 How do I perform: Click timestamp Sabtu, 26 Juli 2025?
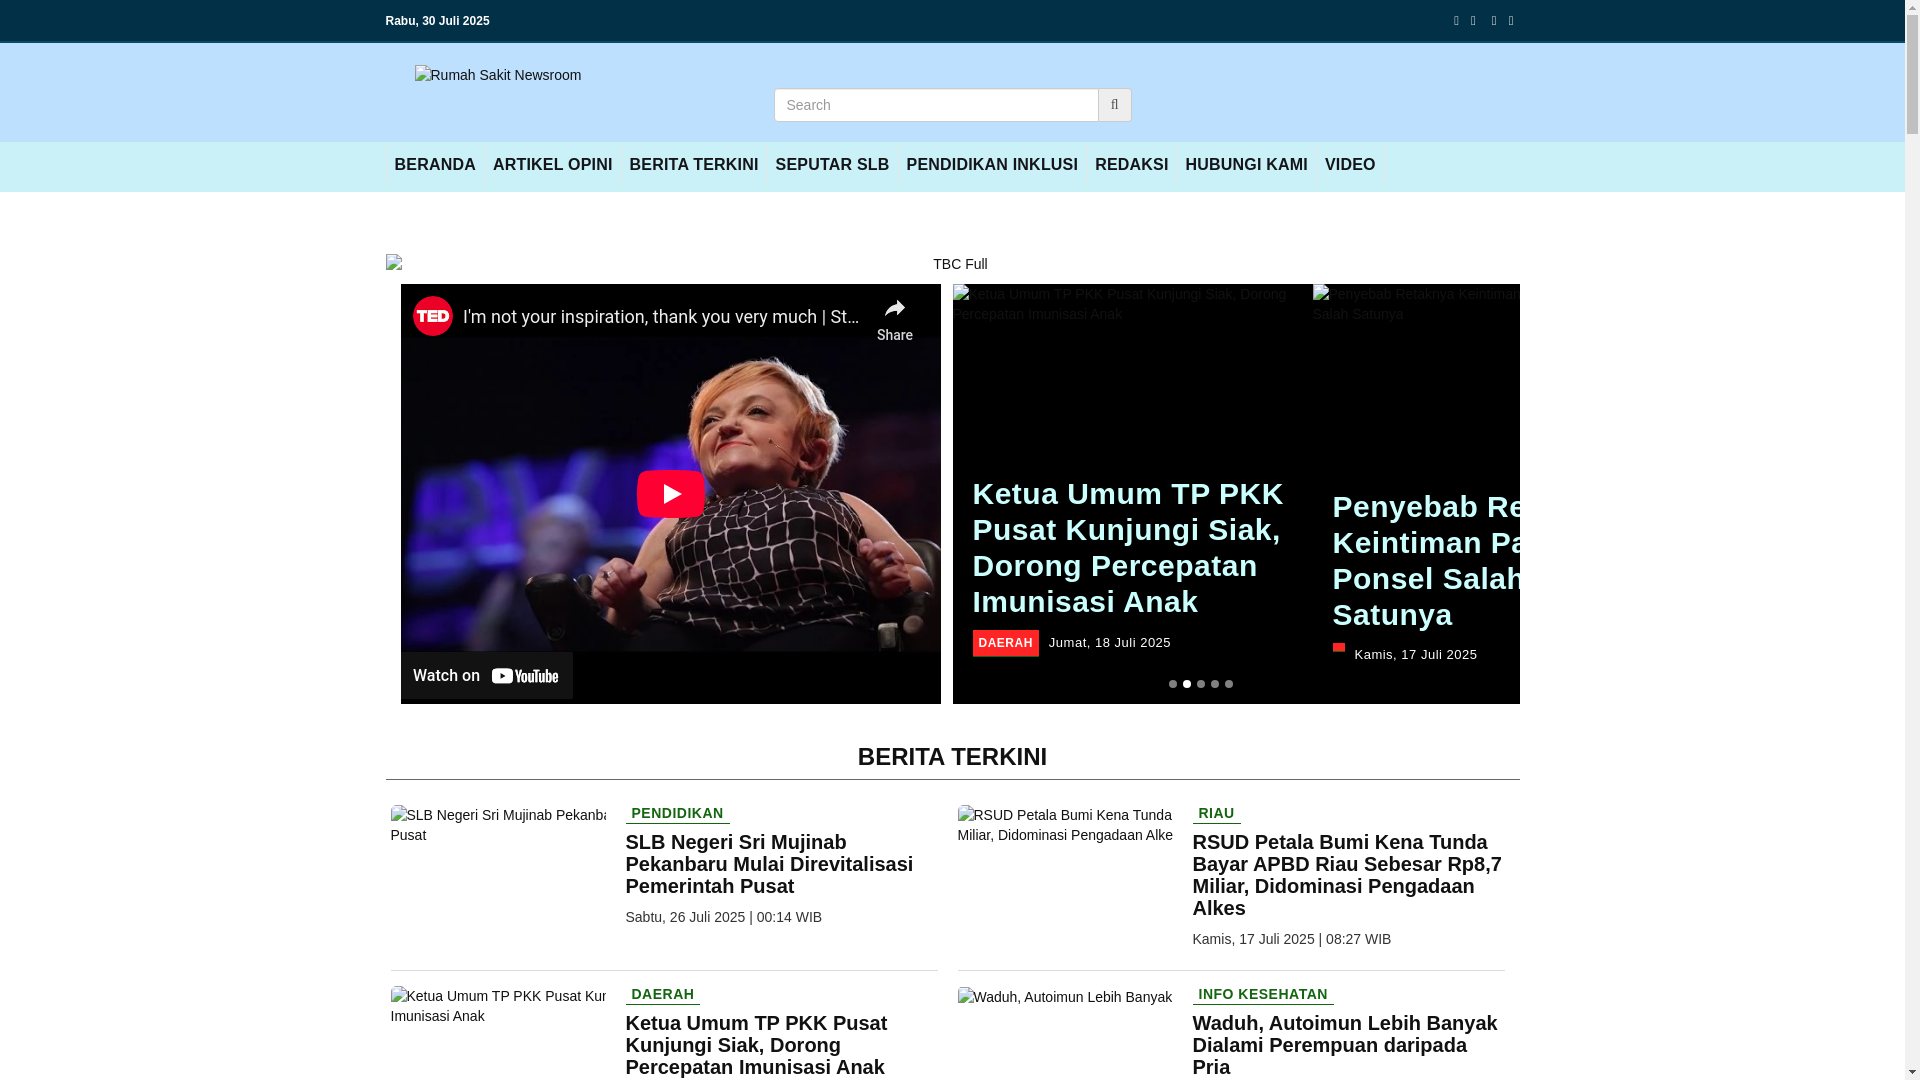[x=724, y=917]
